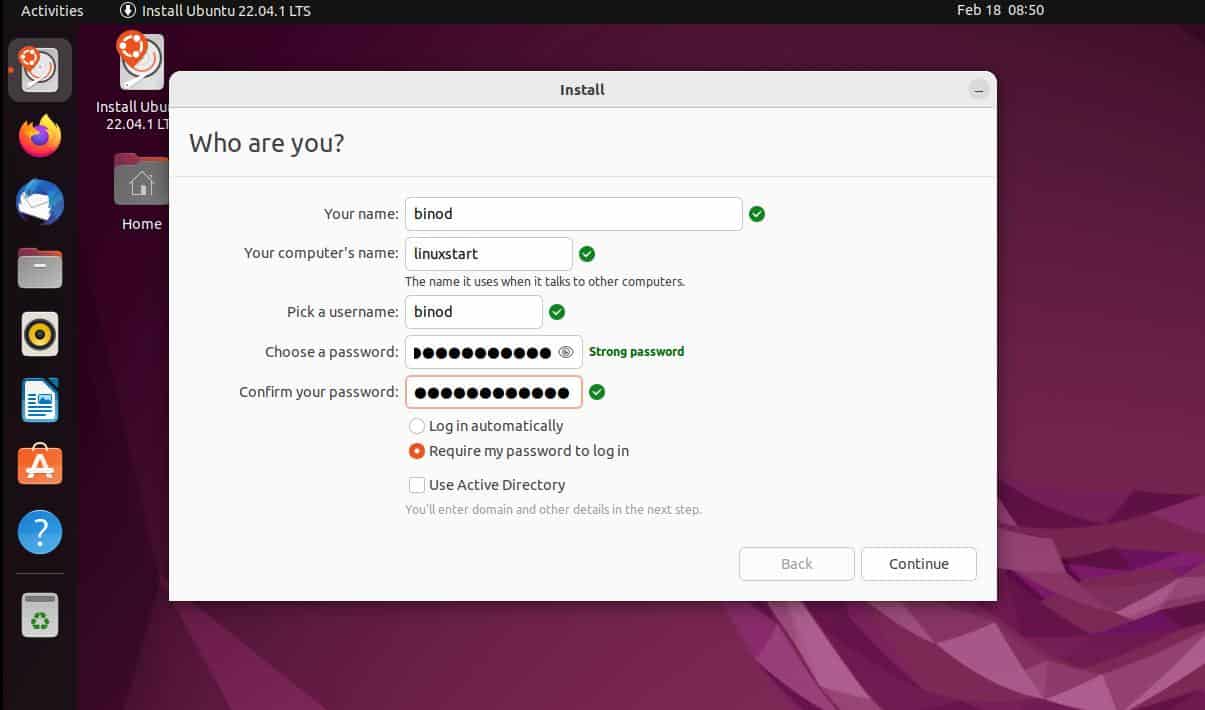The image size is (1205, 710).
Task: Open the Files manager in dock
Action: click(40, 268)
